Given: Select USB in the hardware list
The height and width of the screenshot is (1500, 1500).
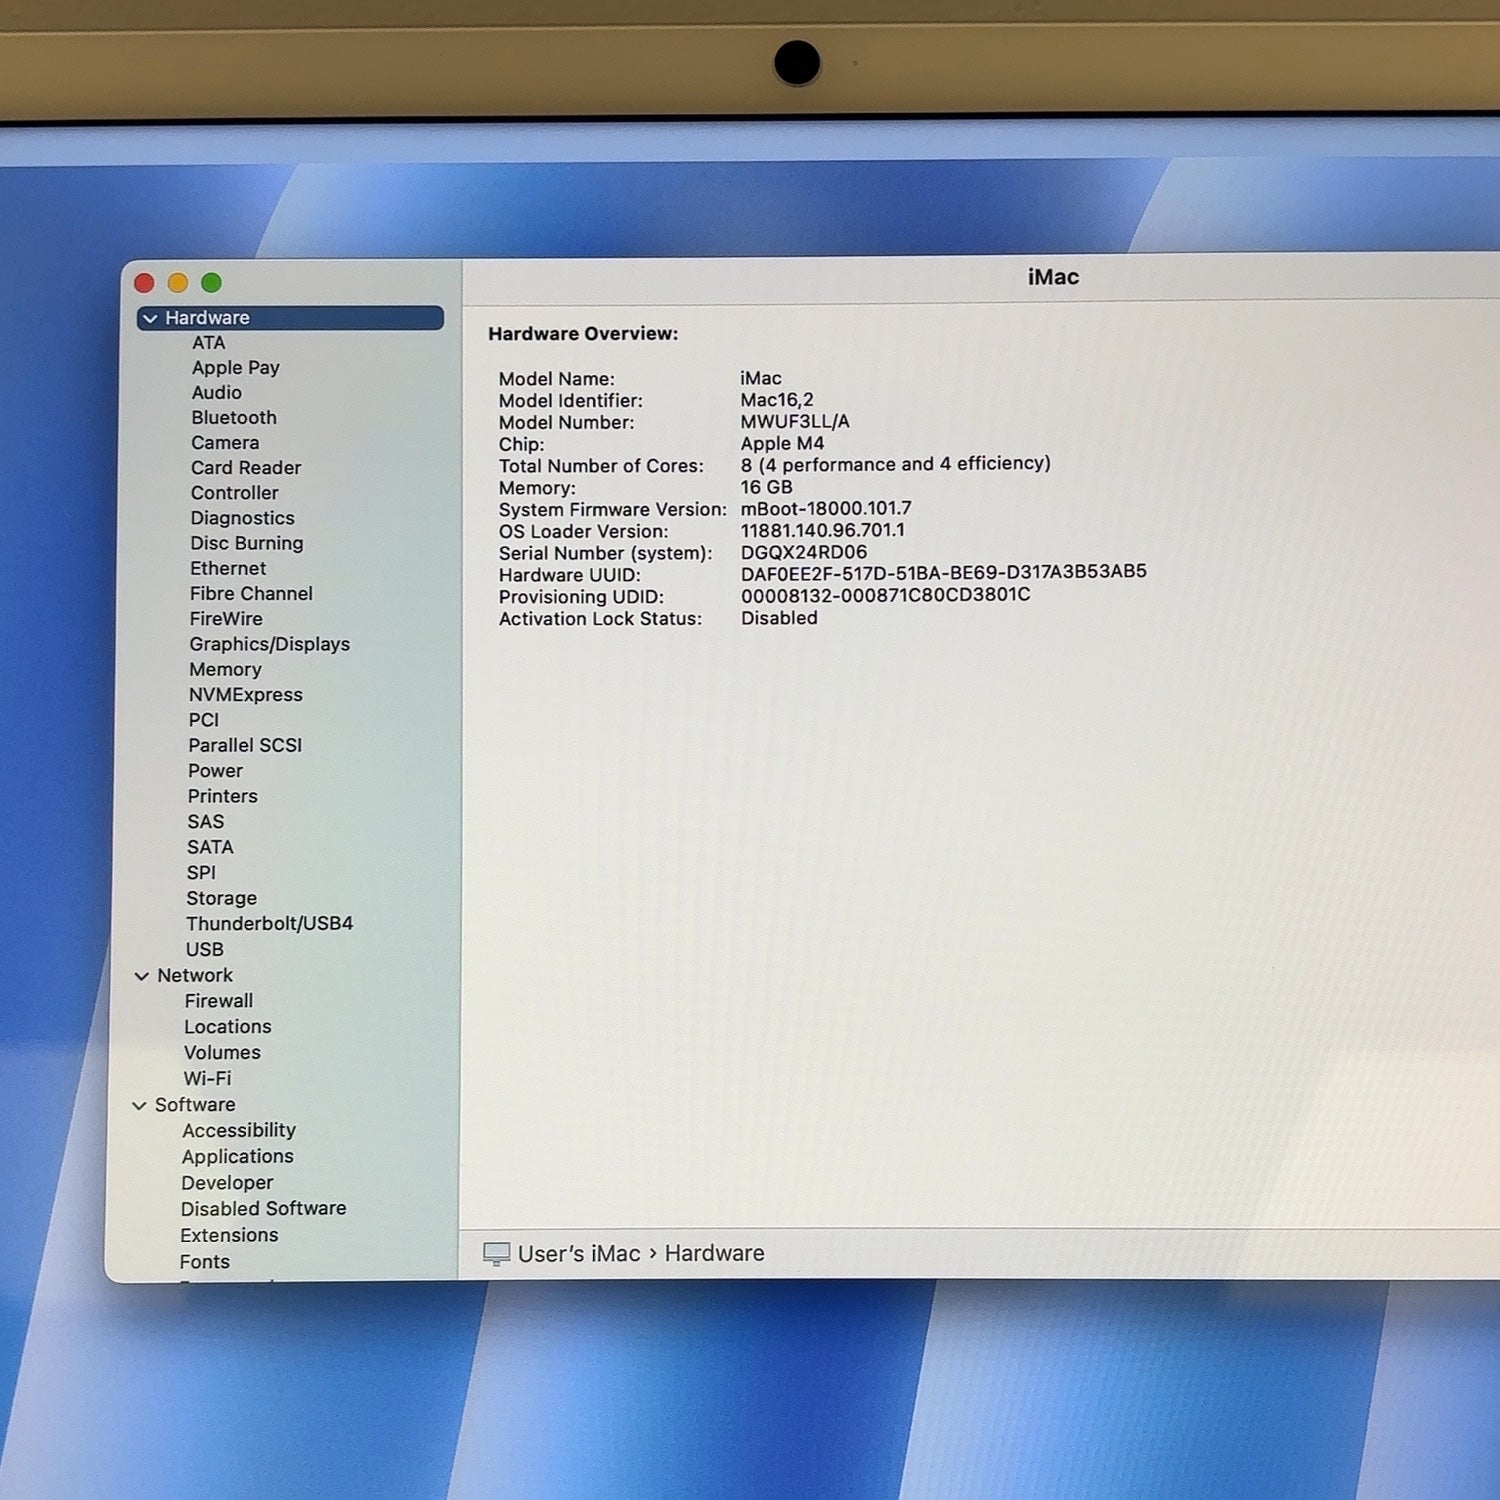Looking at the screenshot, I should coord(205,950).
